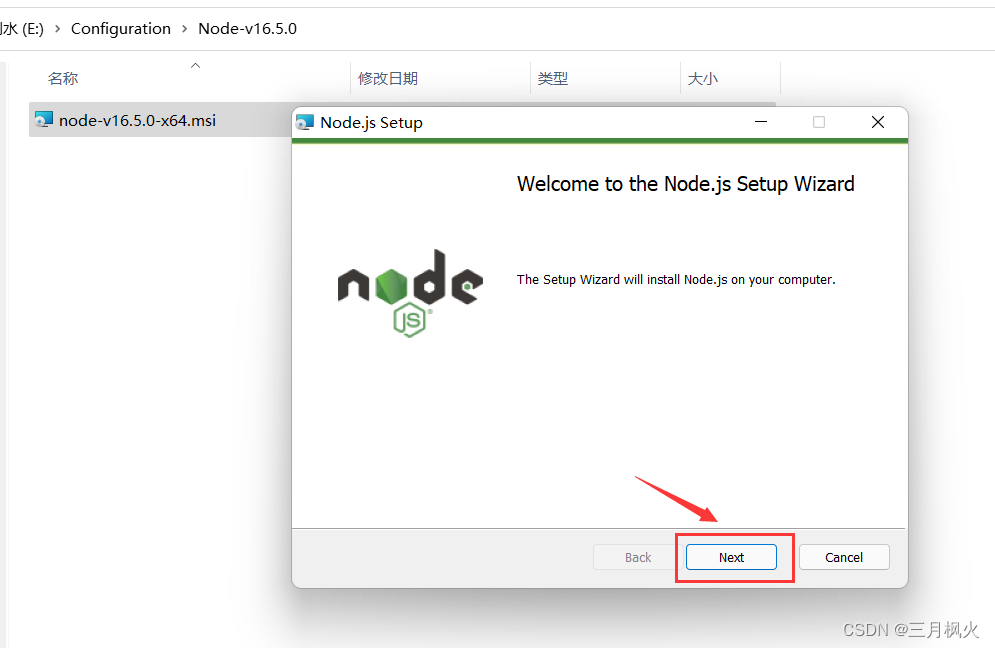Click the Node.js Setup title bar icon
The image size is (995, 648).
(x=305, y=122)
